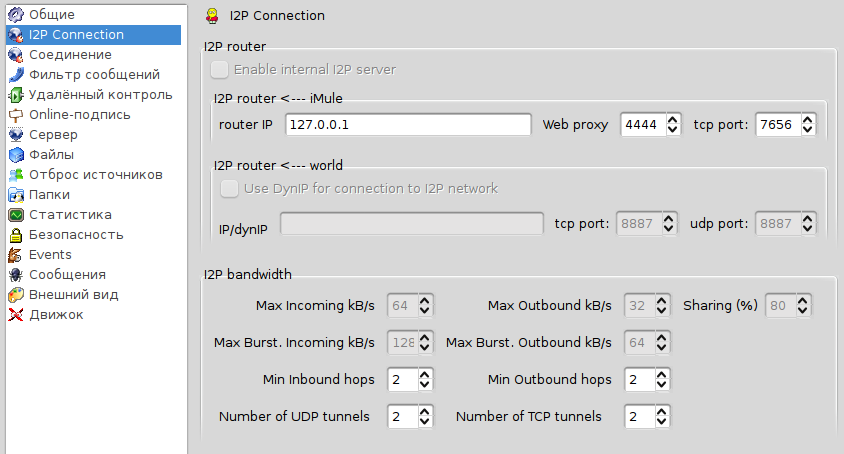The image size is (844, 454).
Task: Increase the iMule tcp port 7656
Action: click(x=807, y=120)
